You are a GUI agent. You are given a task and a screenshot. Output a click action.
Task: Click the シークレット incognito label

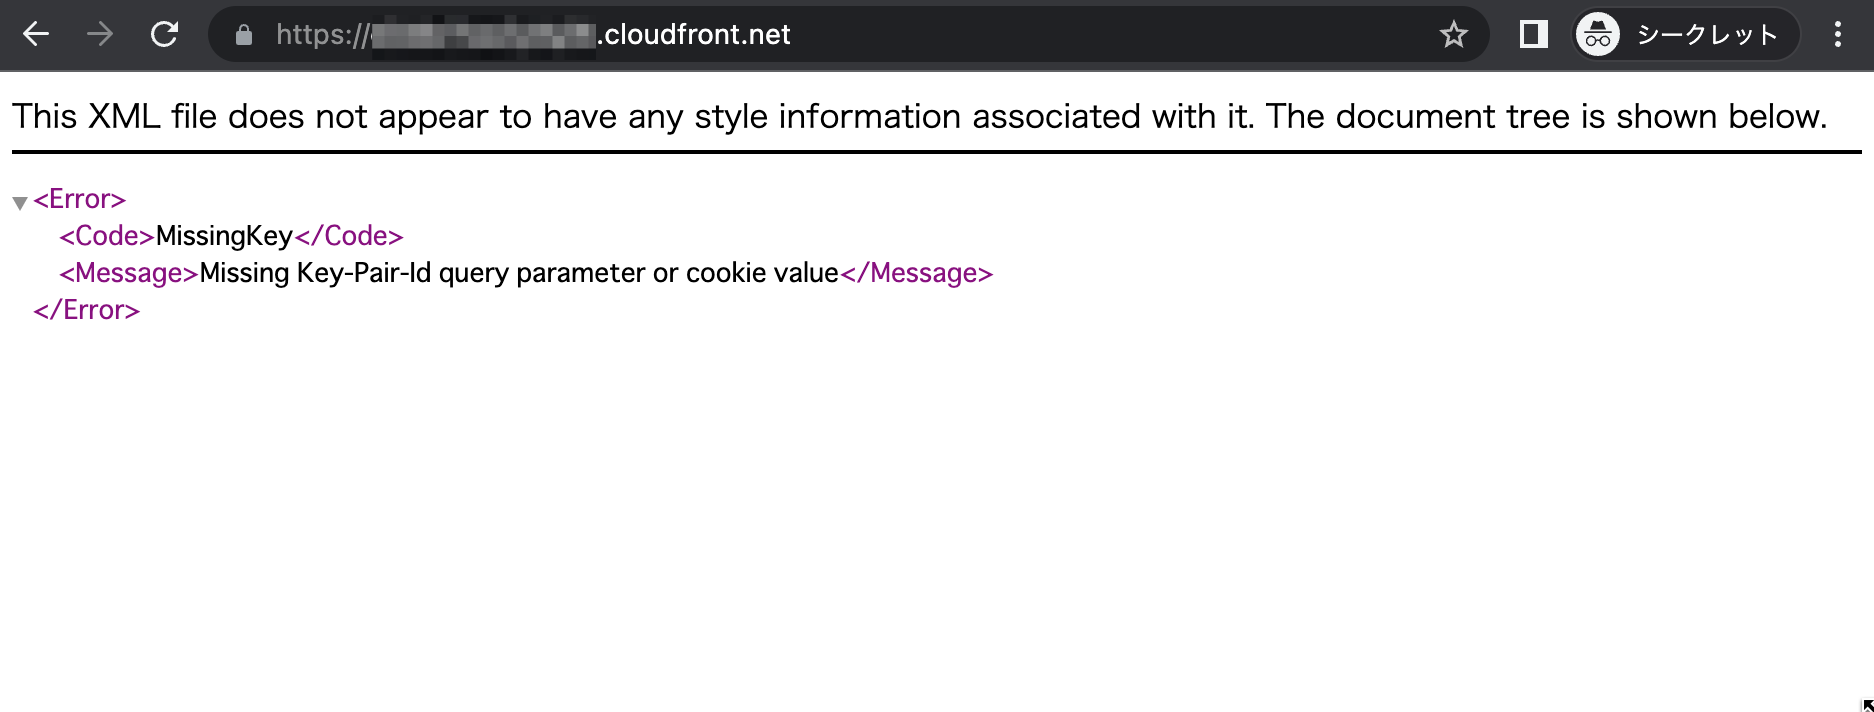coord(1707,35)
